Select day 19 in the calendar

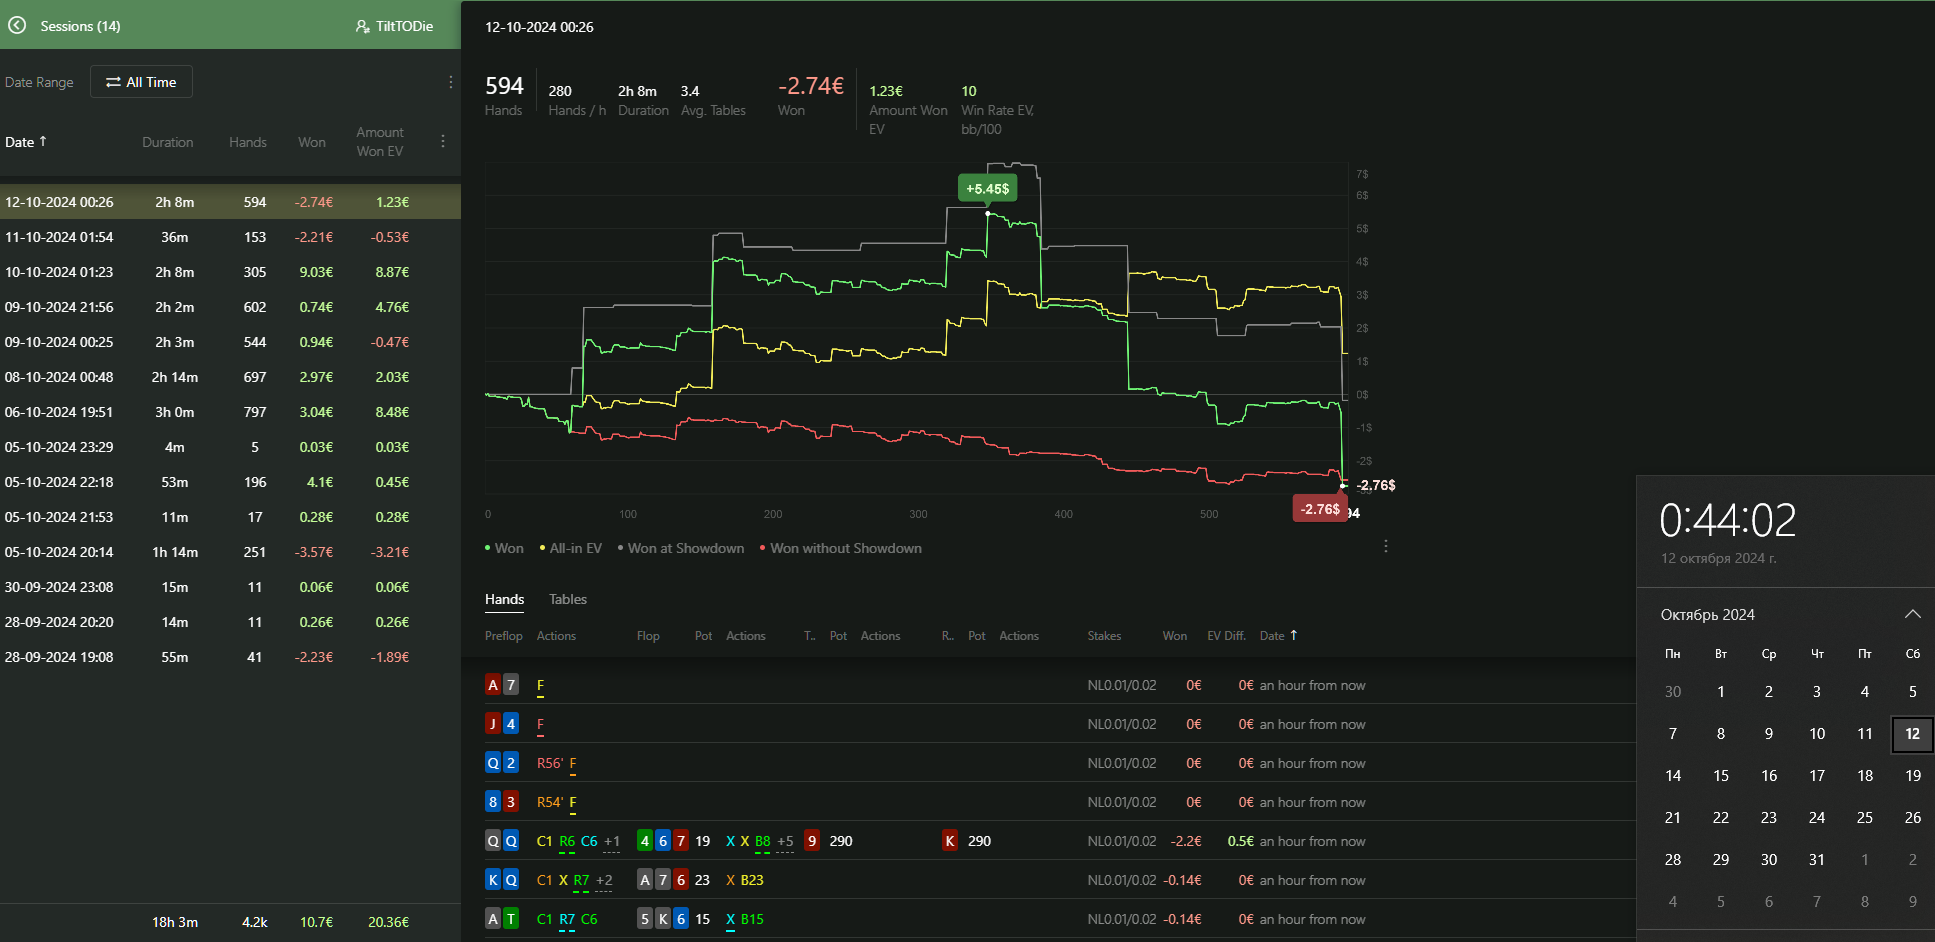tap(1912, 776)
